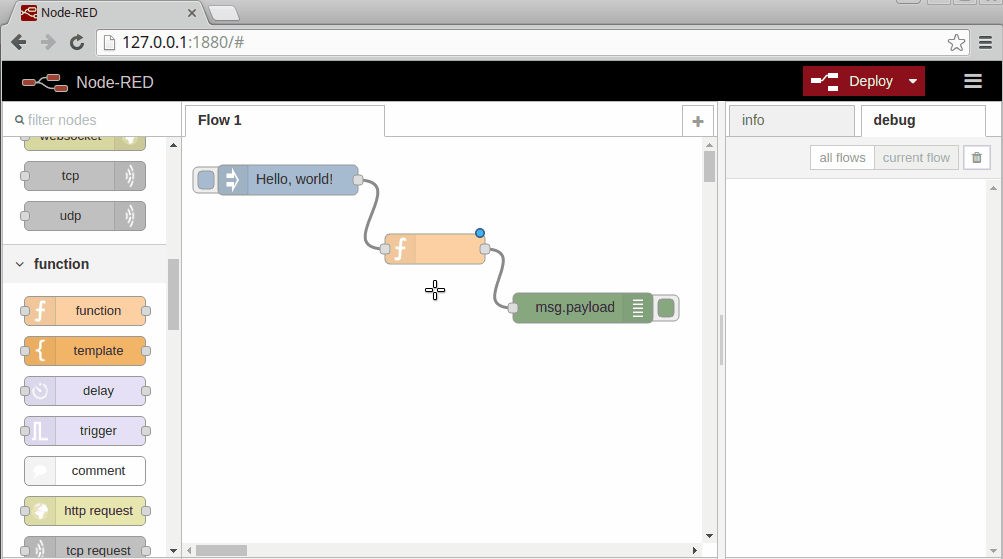Select the comment node in palette

click(x=85, y=471)
